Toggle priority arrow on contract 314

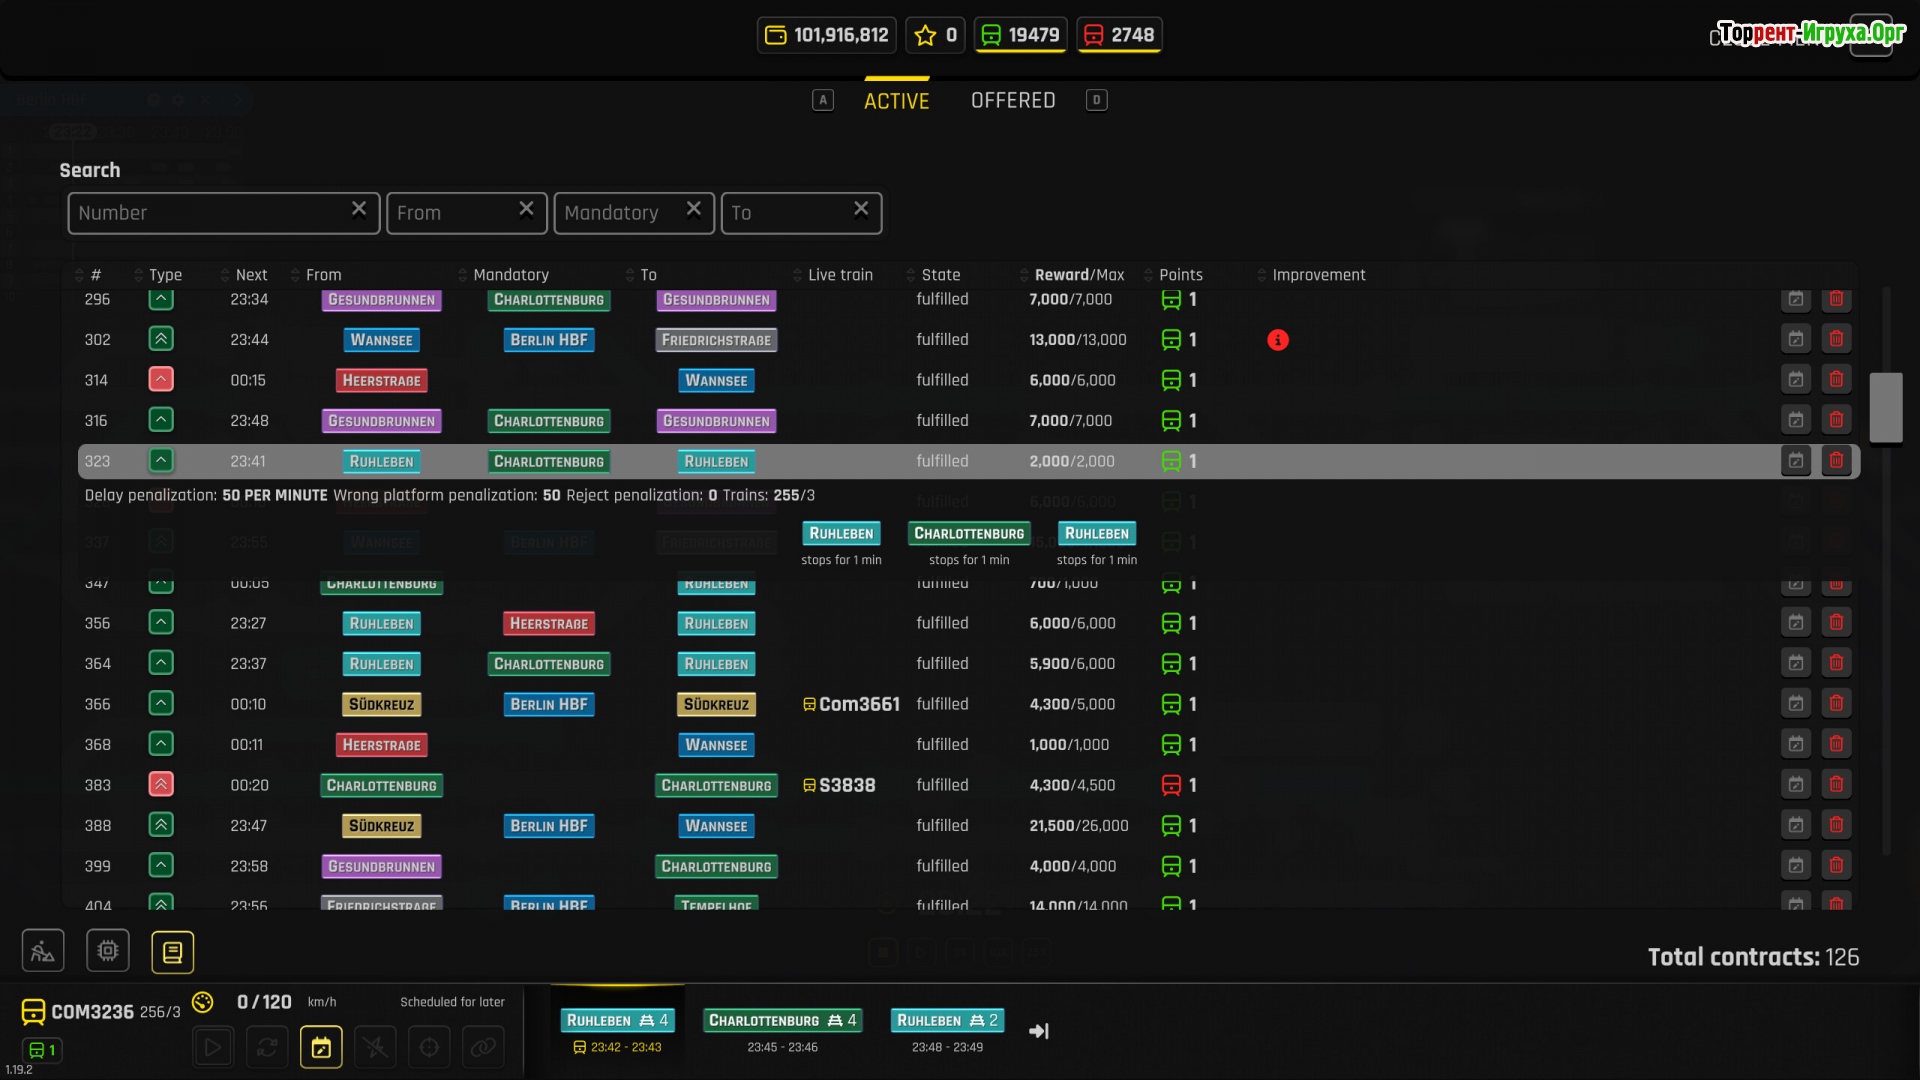coord(161,380)
